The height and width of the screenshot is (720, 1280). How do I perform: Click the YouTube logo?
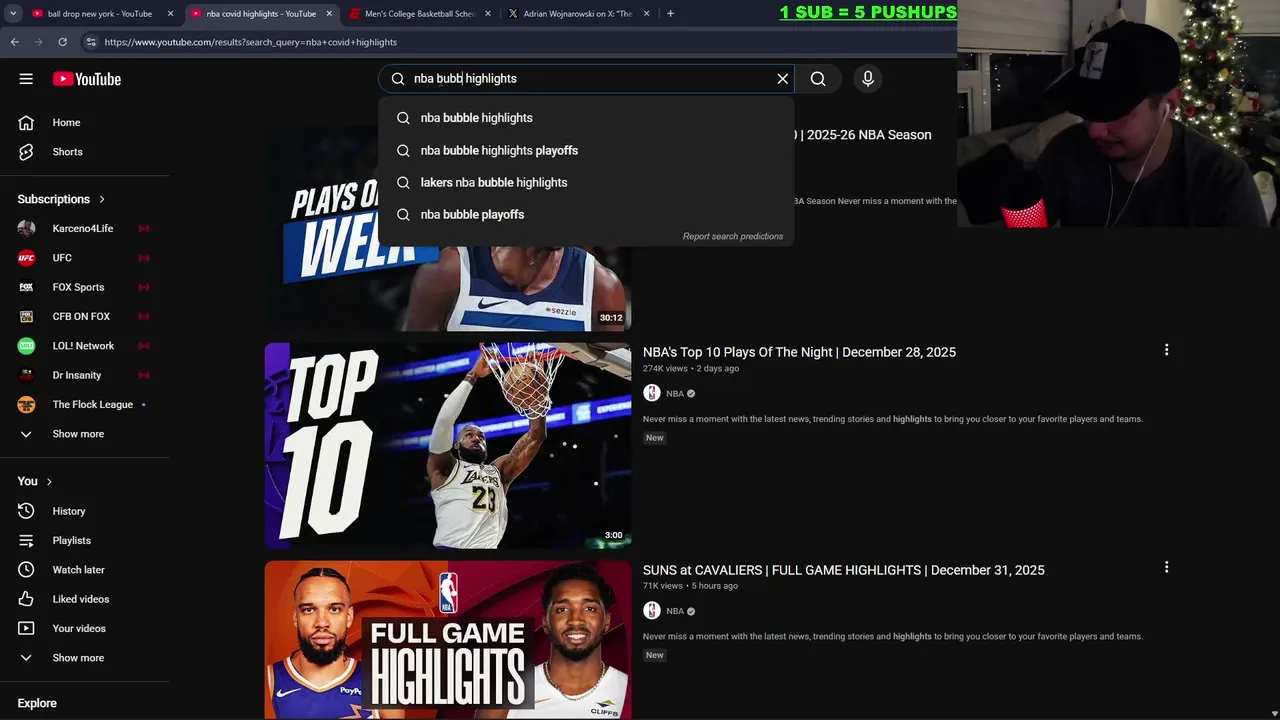tap(87, 79)
